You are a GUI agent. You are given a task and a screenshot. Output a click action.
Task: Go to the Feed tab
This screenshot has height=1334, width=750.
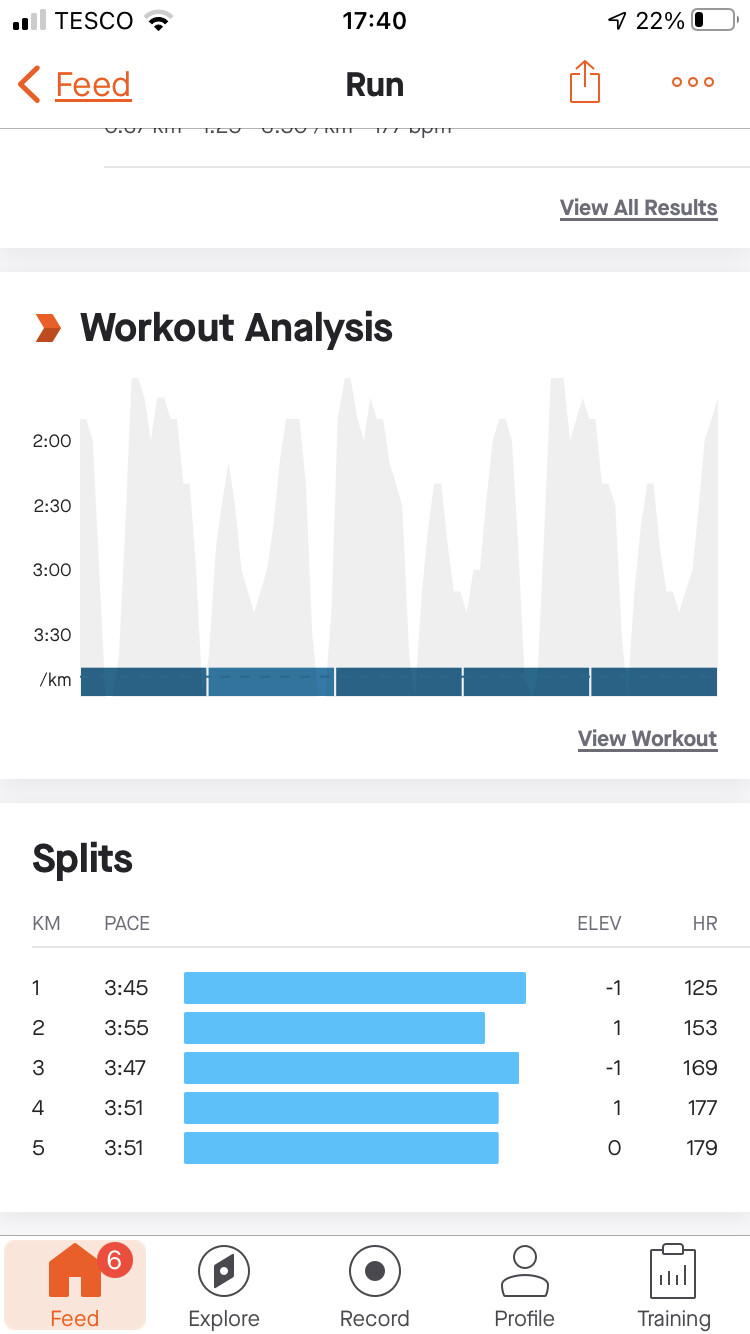point(75,1286)
